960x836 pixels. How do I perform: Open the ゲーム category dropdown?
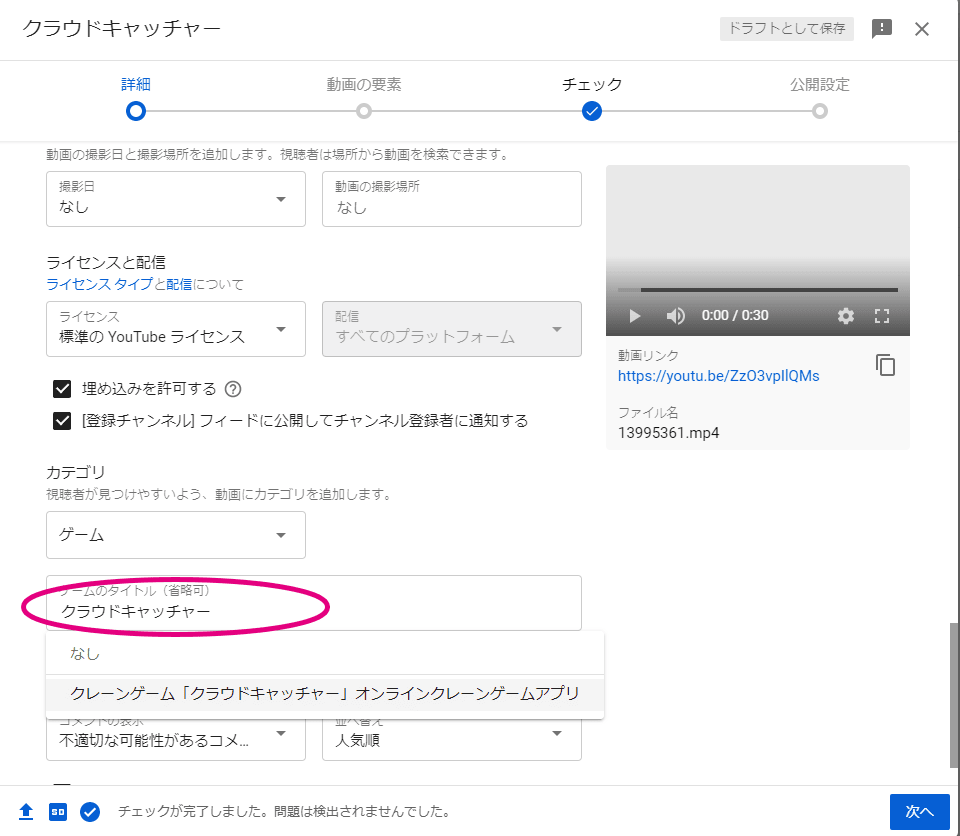click(x=176, y=535)
